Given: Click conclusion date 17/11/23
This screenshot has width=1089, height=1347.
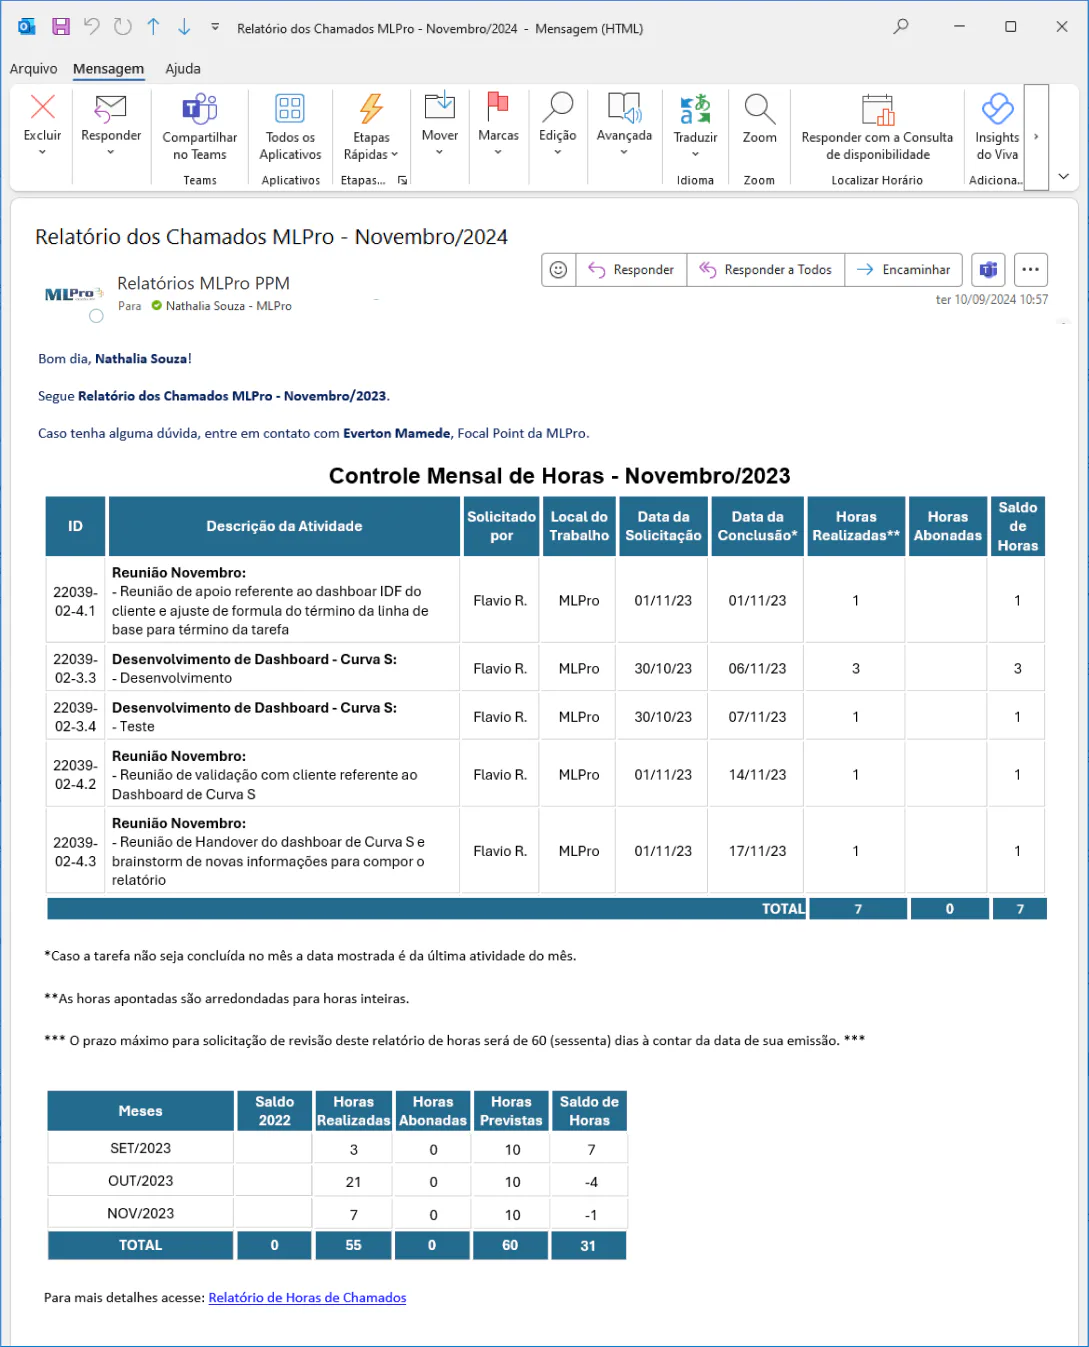Looking at the screenshot, I should click(x=757, y=851).
